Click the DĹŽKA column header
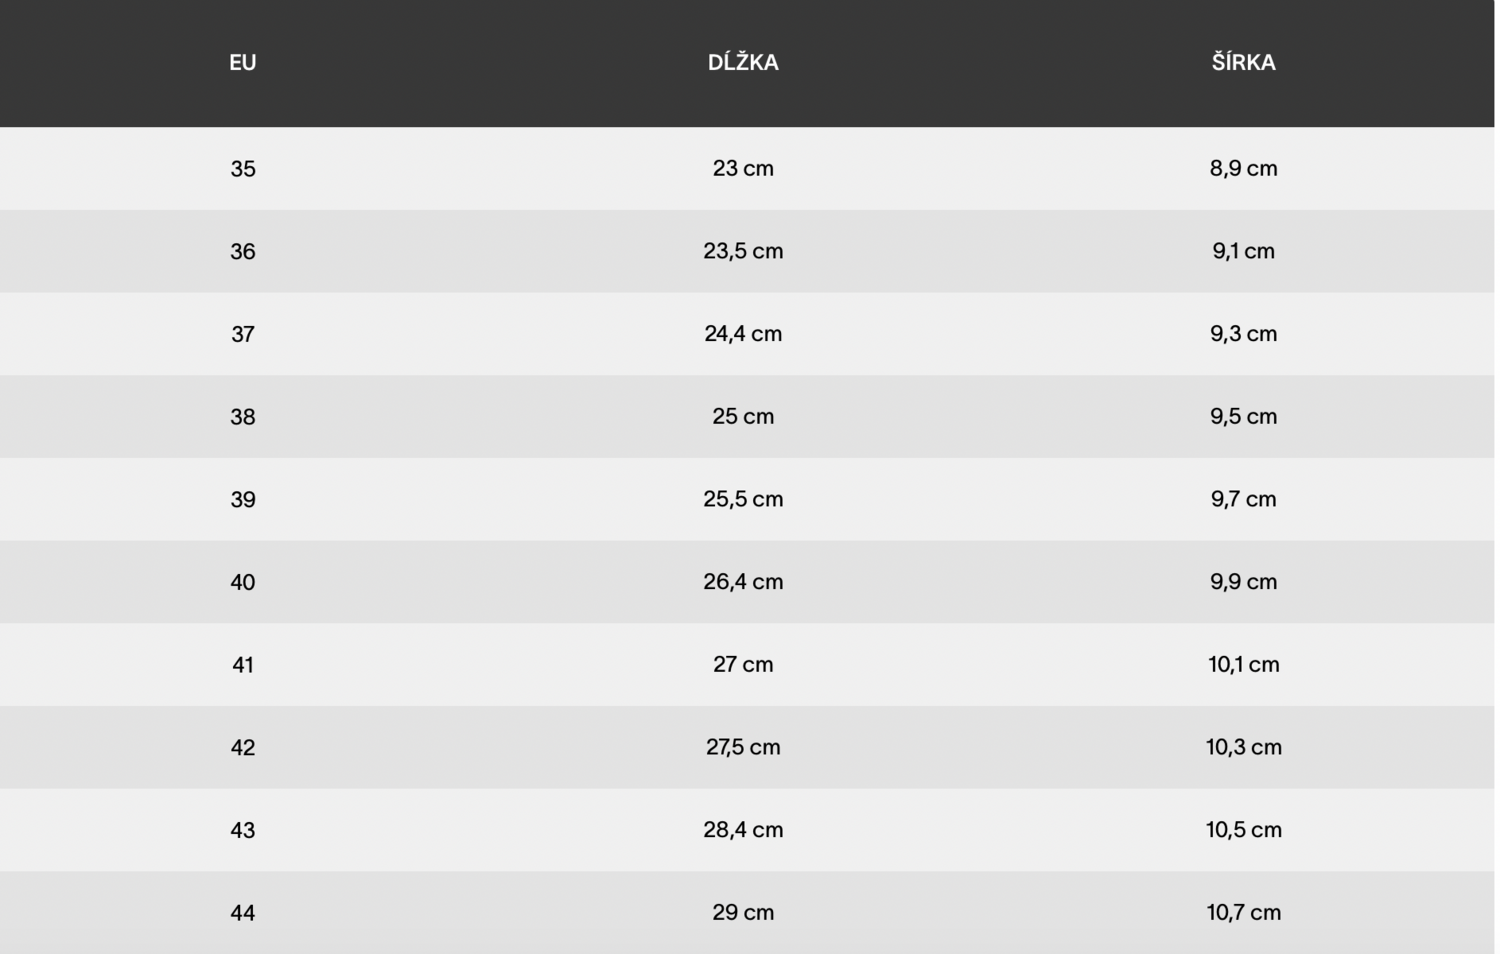 (743, 63)
